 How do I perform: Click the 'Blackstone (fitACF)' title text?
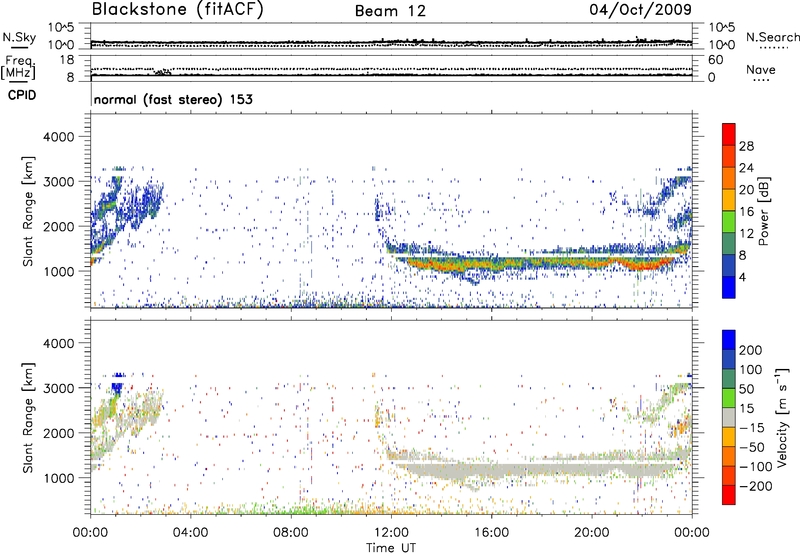click(178, 9)
